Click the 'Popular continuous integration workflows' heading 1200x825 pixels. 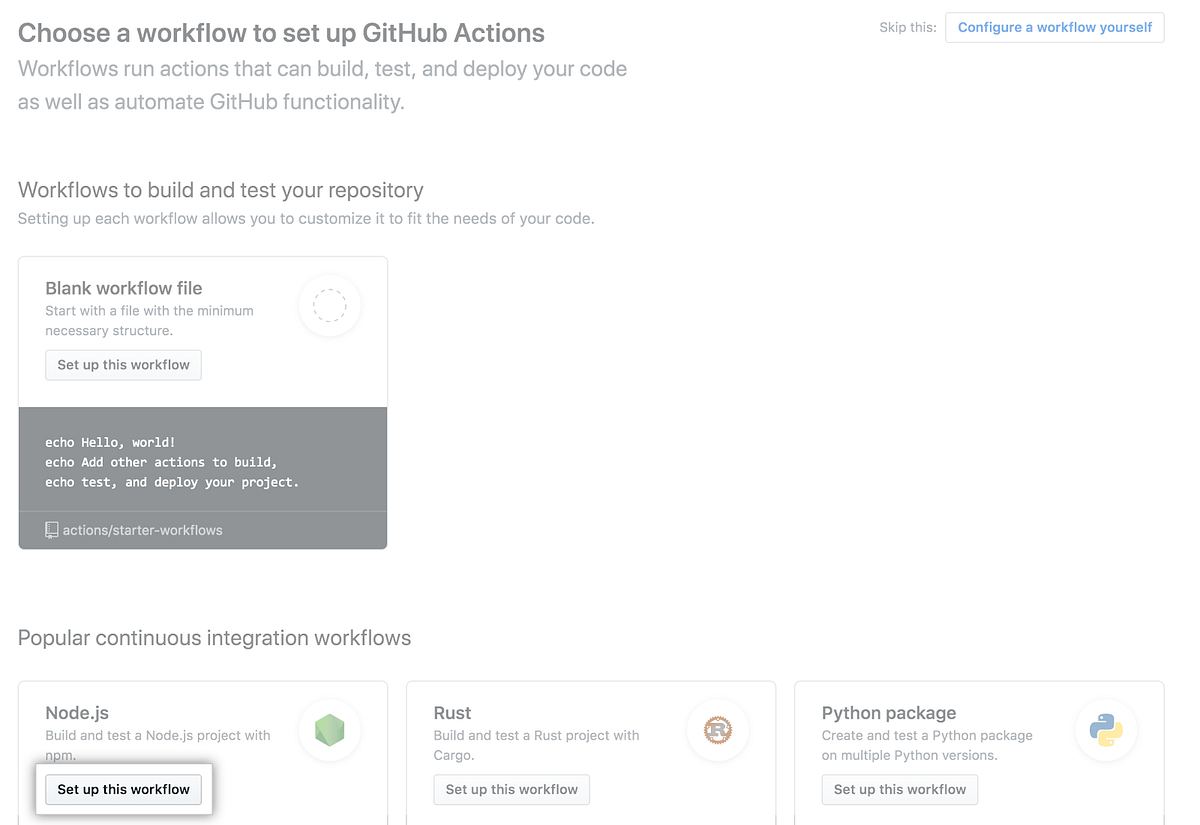point(214,637)
